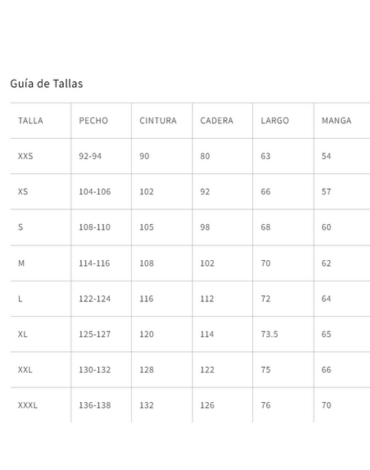
Task: Click the XXS size row label
Action: click(25, 156)
